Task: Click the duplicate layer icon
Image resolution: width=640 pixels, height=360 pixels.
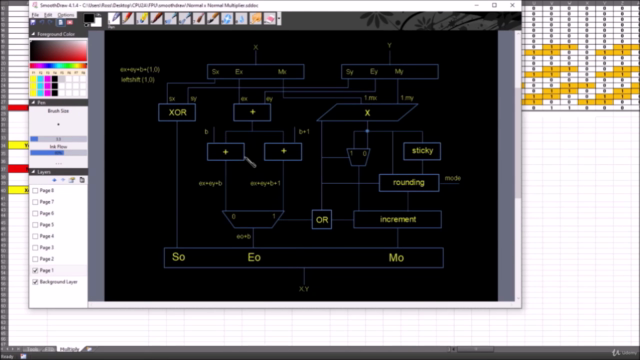Action: tap(82, 180)
